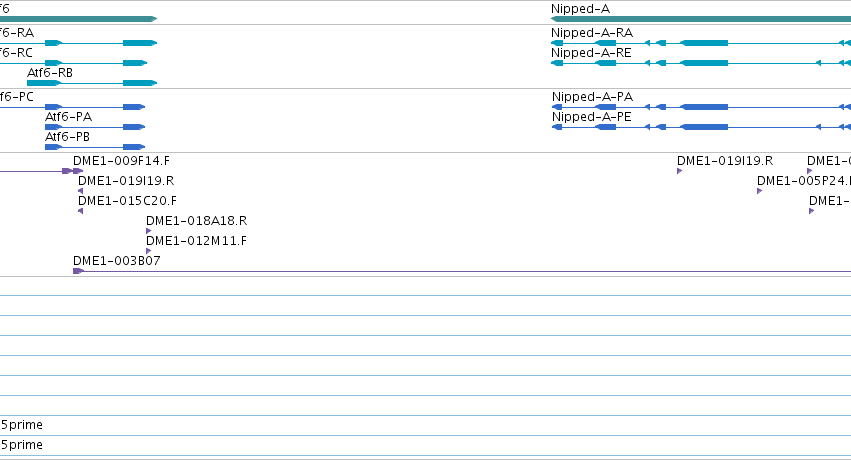851x460 pixels.
Task: Click the Nipped-A-PE protein label
Action: 592,117
